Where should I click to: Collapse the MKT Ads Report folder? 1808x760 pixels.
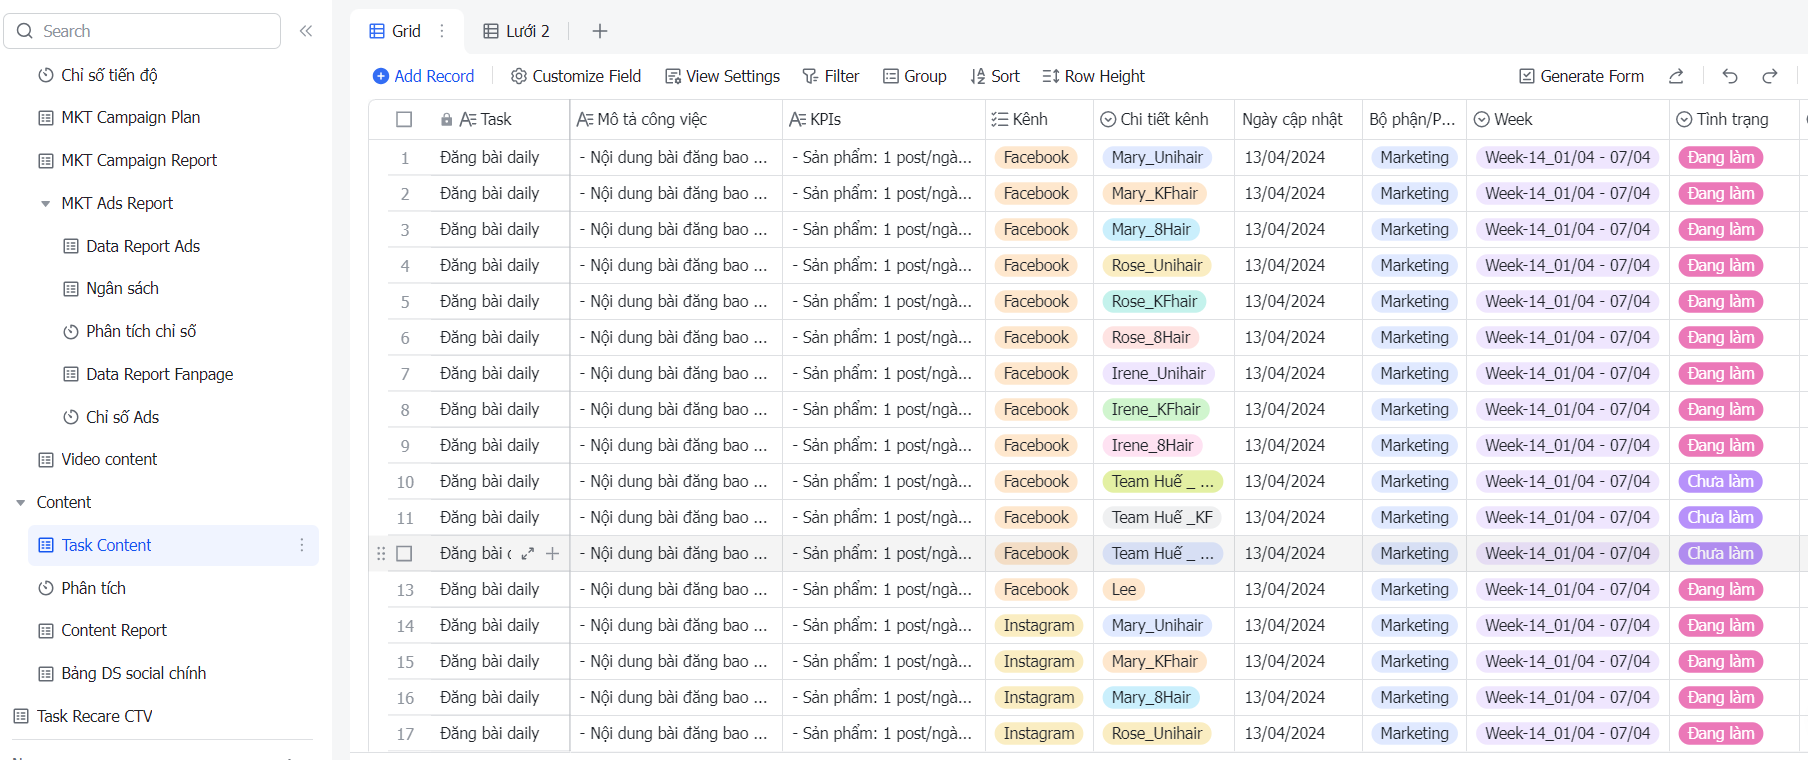point(45,203)
